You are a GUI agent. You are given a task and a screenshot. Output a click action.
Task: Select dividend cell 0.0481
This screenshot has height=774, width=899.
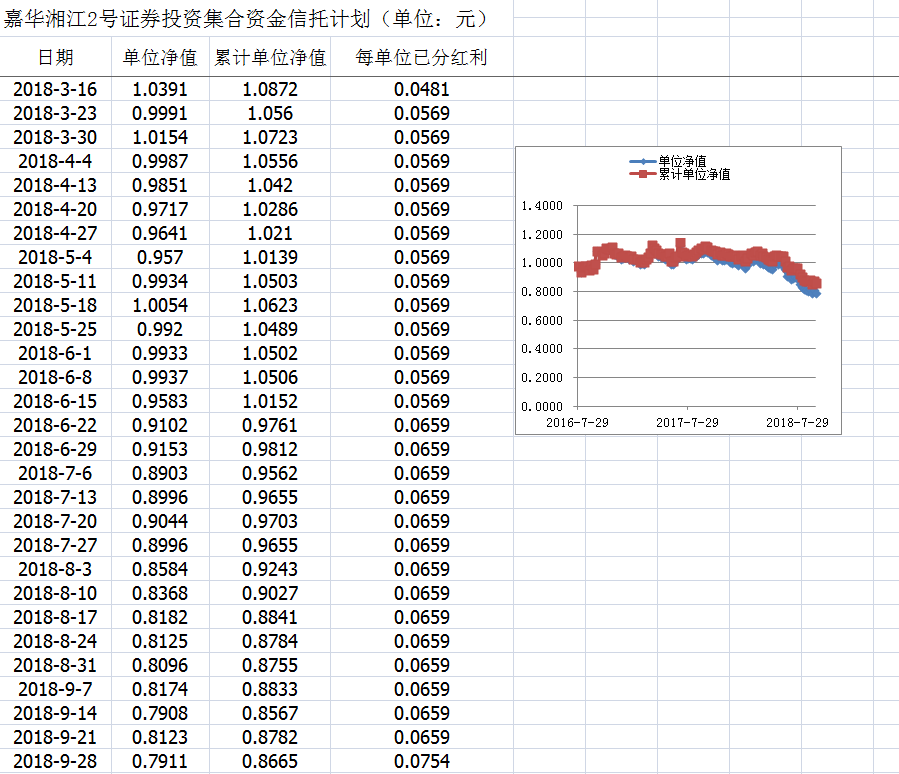point(422,89)
